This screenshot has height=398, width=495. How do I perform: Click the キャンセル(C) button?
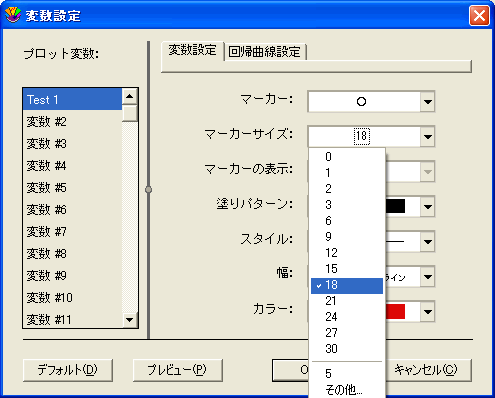[x=428, y=370]
